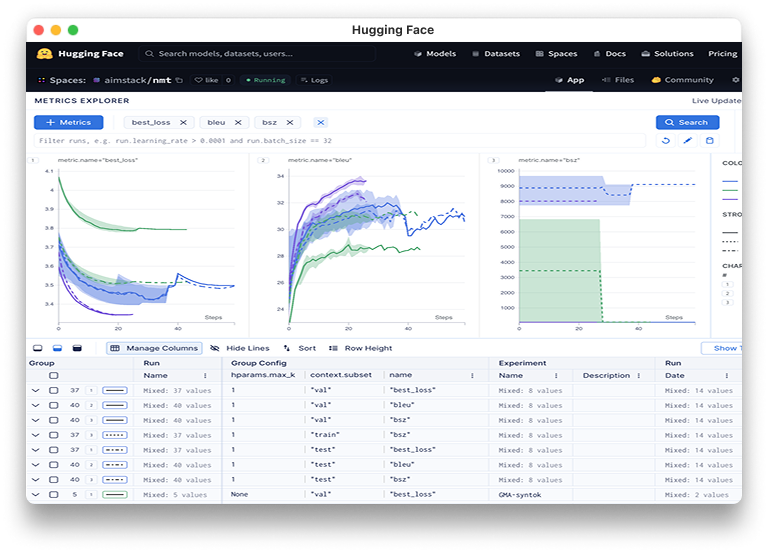Go to Spaces in top navigation

point(556,53)
